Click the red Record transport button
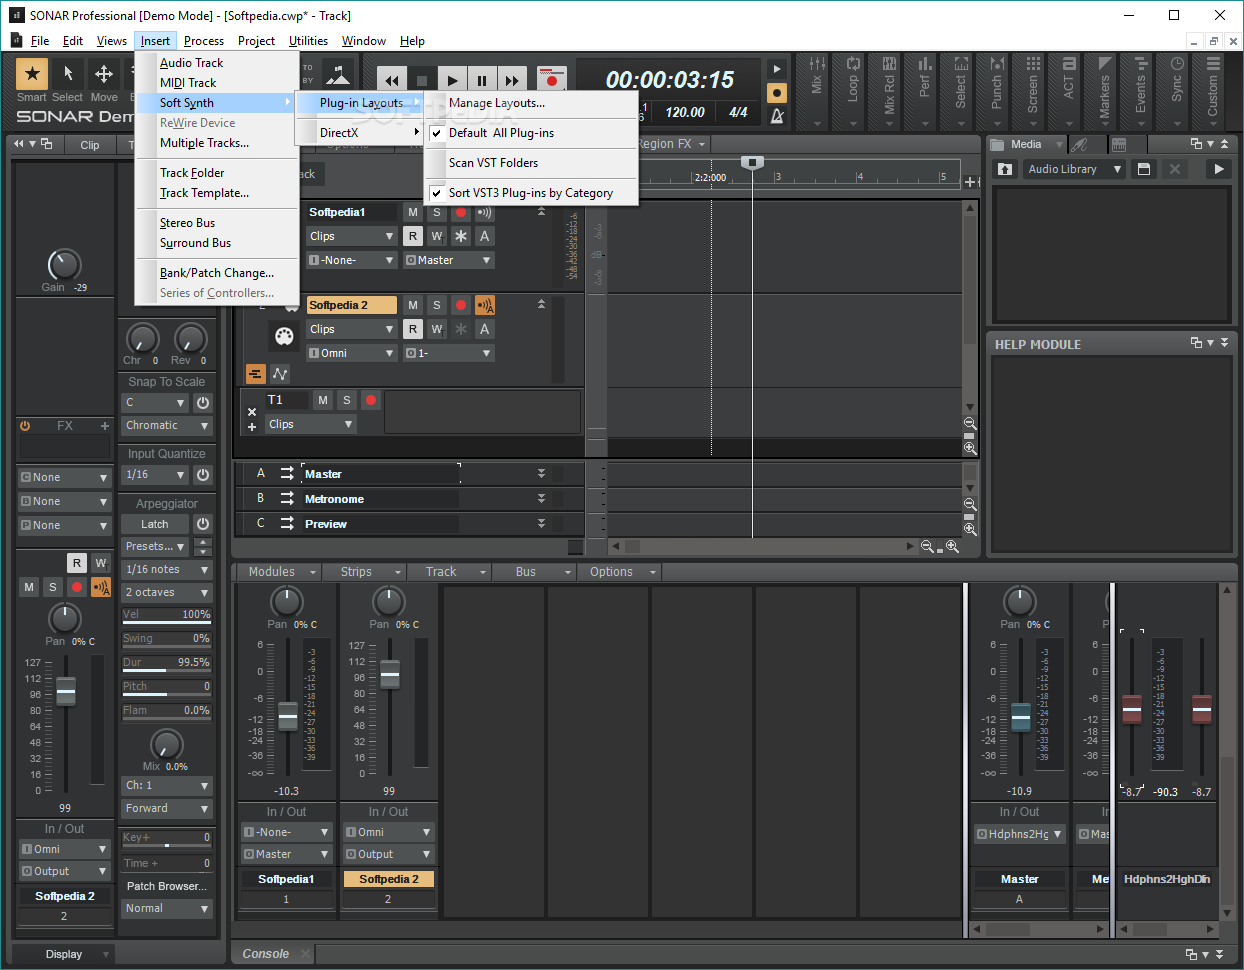The height and width of the screenshot is (970, 1244). pos(551,80)
